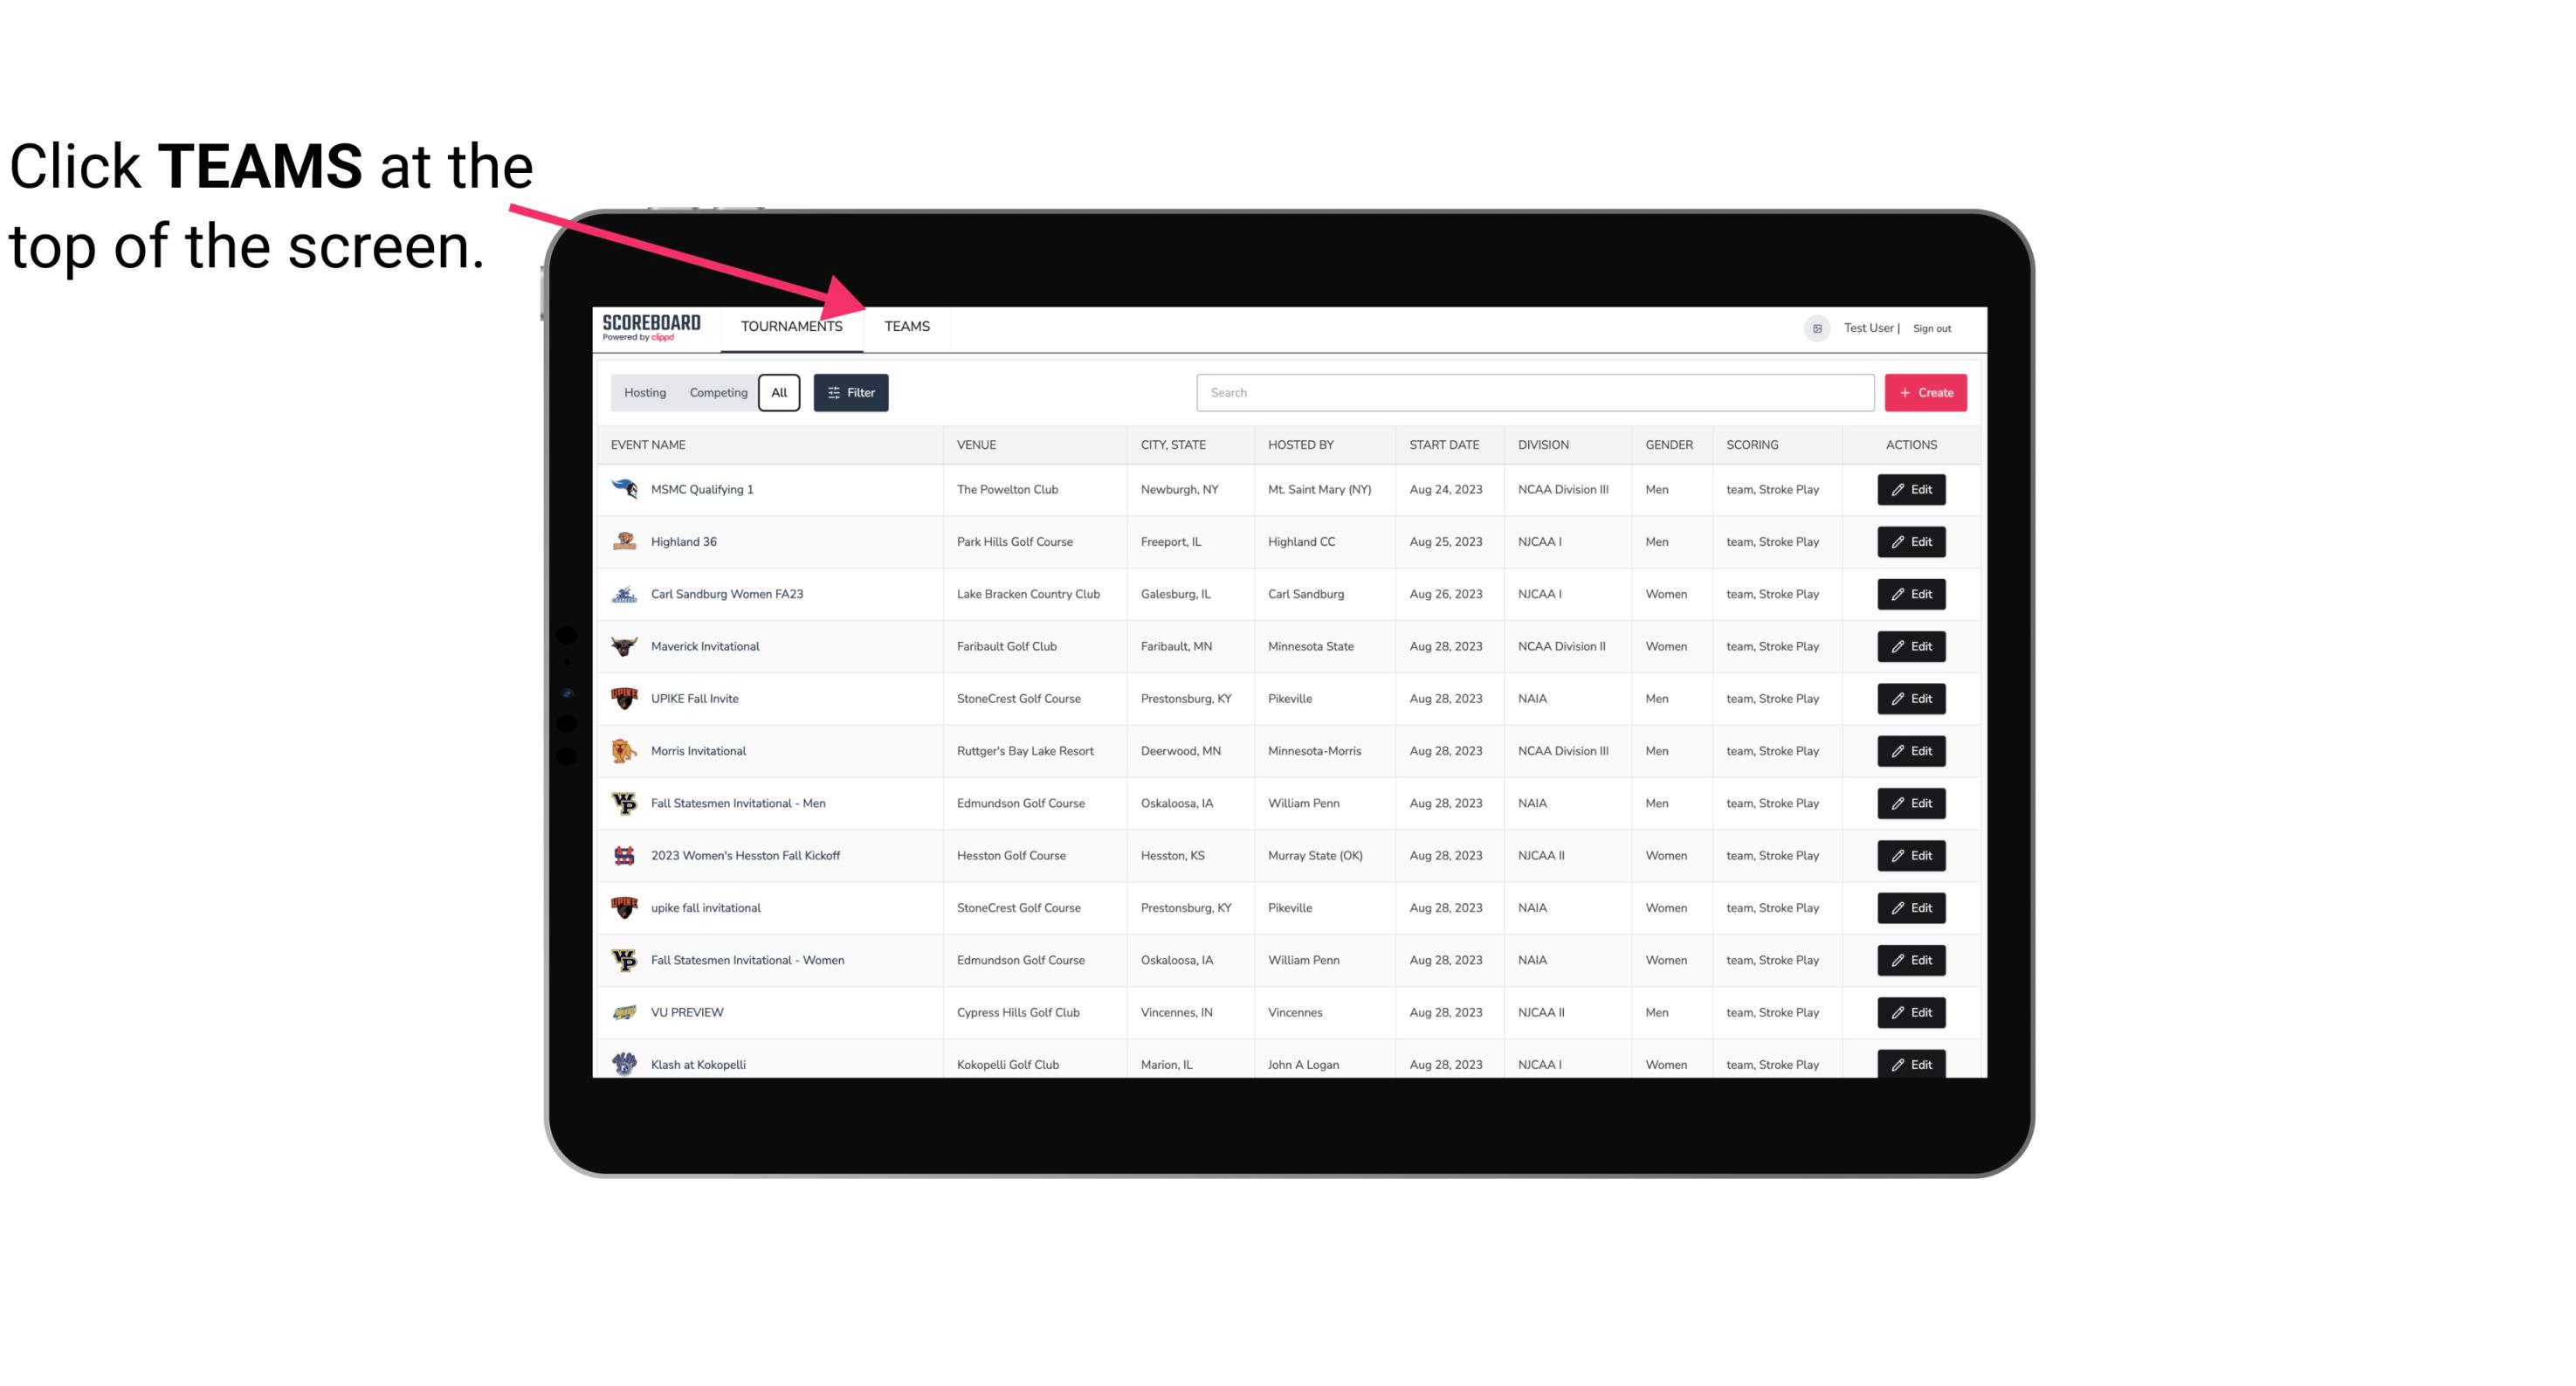The width and height of the screenshot is (2576, 1386).
Task: Toggle the Hosting filter tab
Action: pos(644,393)
